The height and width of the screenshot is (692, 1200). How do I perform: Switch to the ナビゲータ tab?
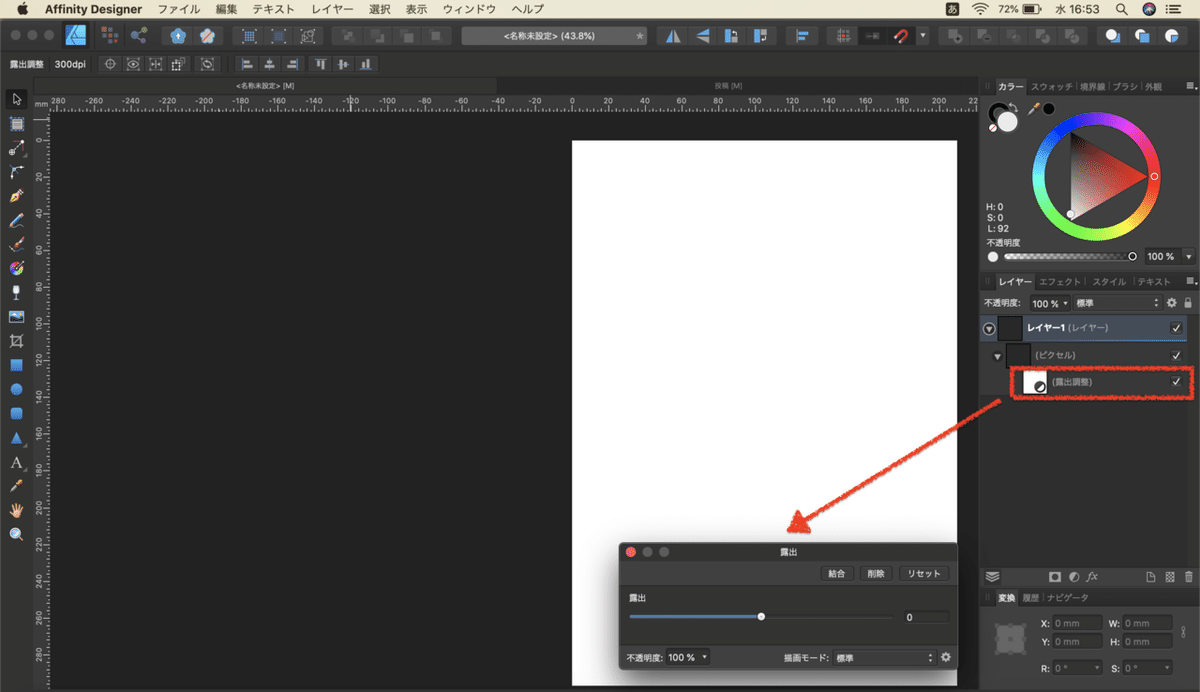coord(1067,598)
